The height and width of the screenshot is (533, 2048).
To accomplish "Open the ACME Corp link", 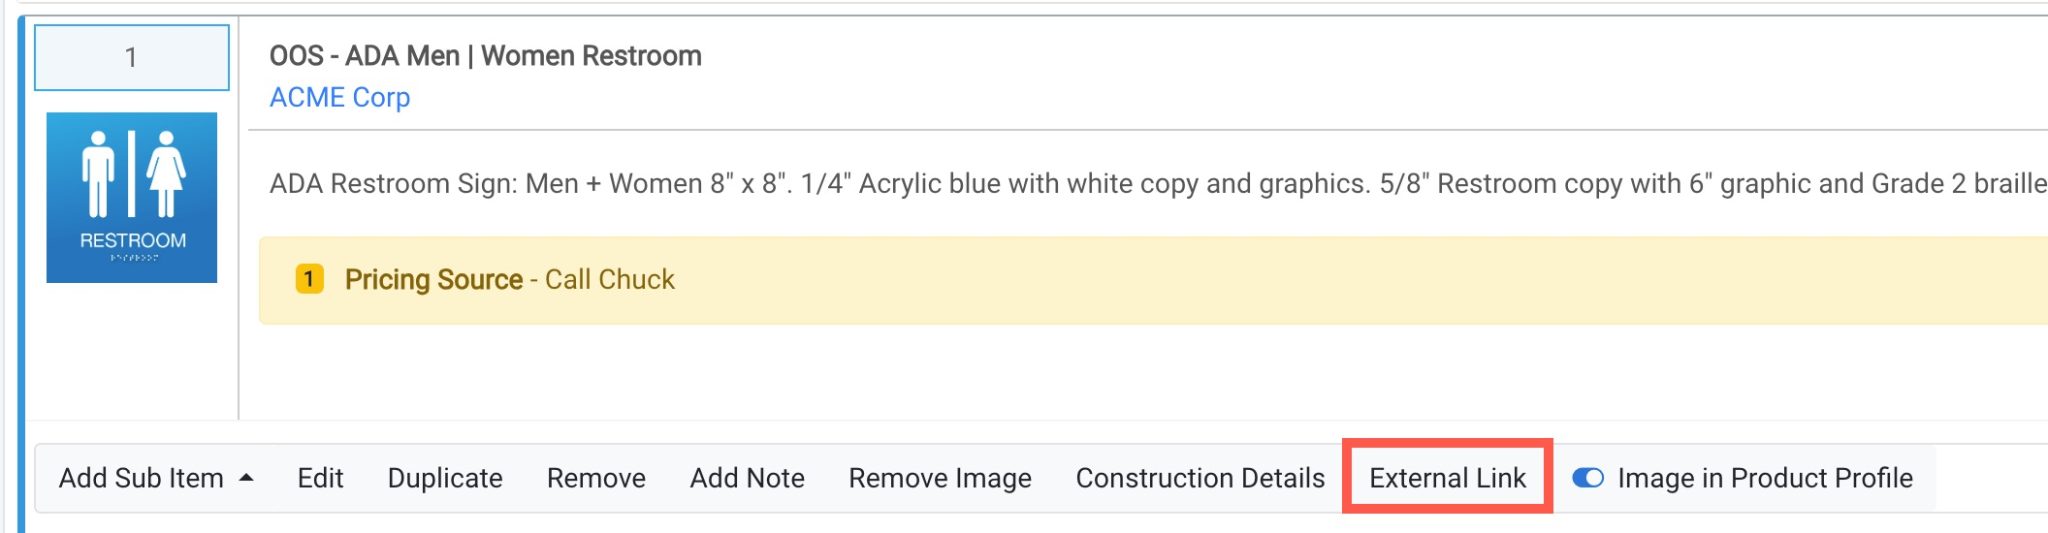I will pos(339,97).
